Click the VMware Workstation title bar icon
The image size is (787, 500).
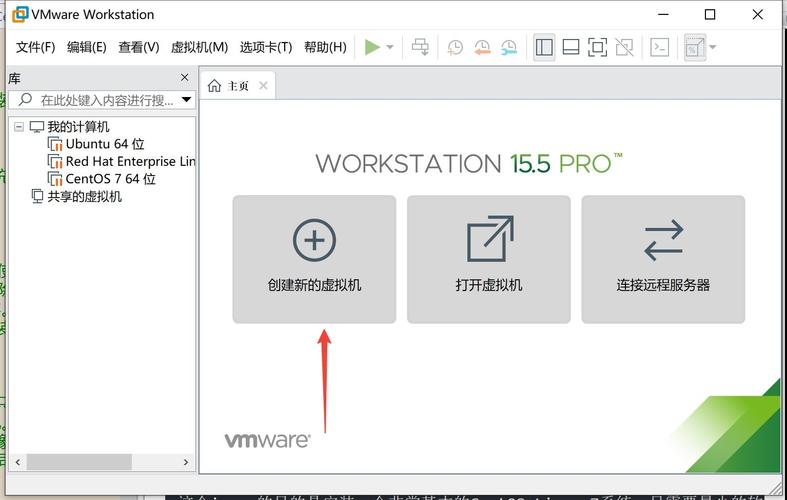click(20, 14)
